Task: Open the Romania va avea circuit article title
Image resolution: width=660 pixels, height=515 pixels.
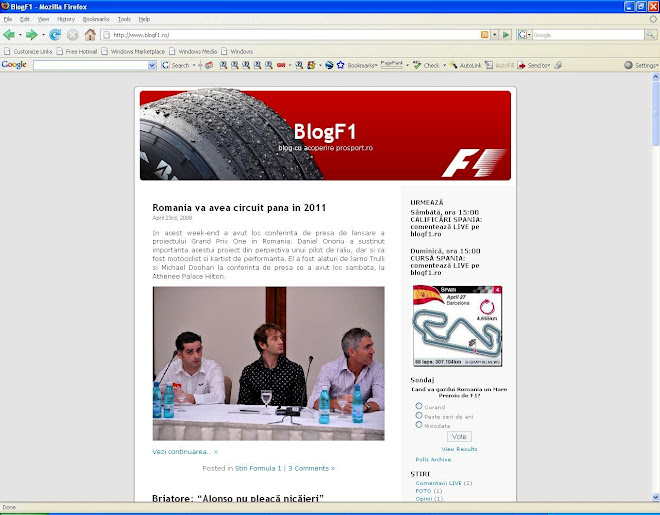Action: 239,207
